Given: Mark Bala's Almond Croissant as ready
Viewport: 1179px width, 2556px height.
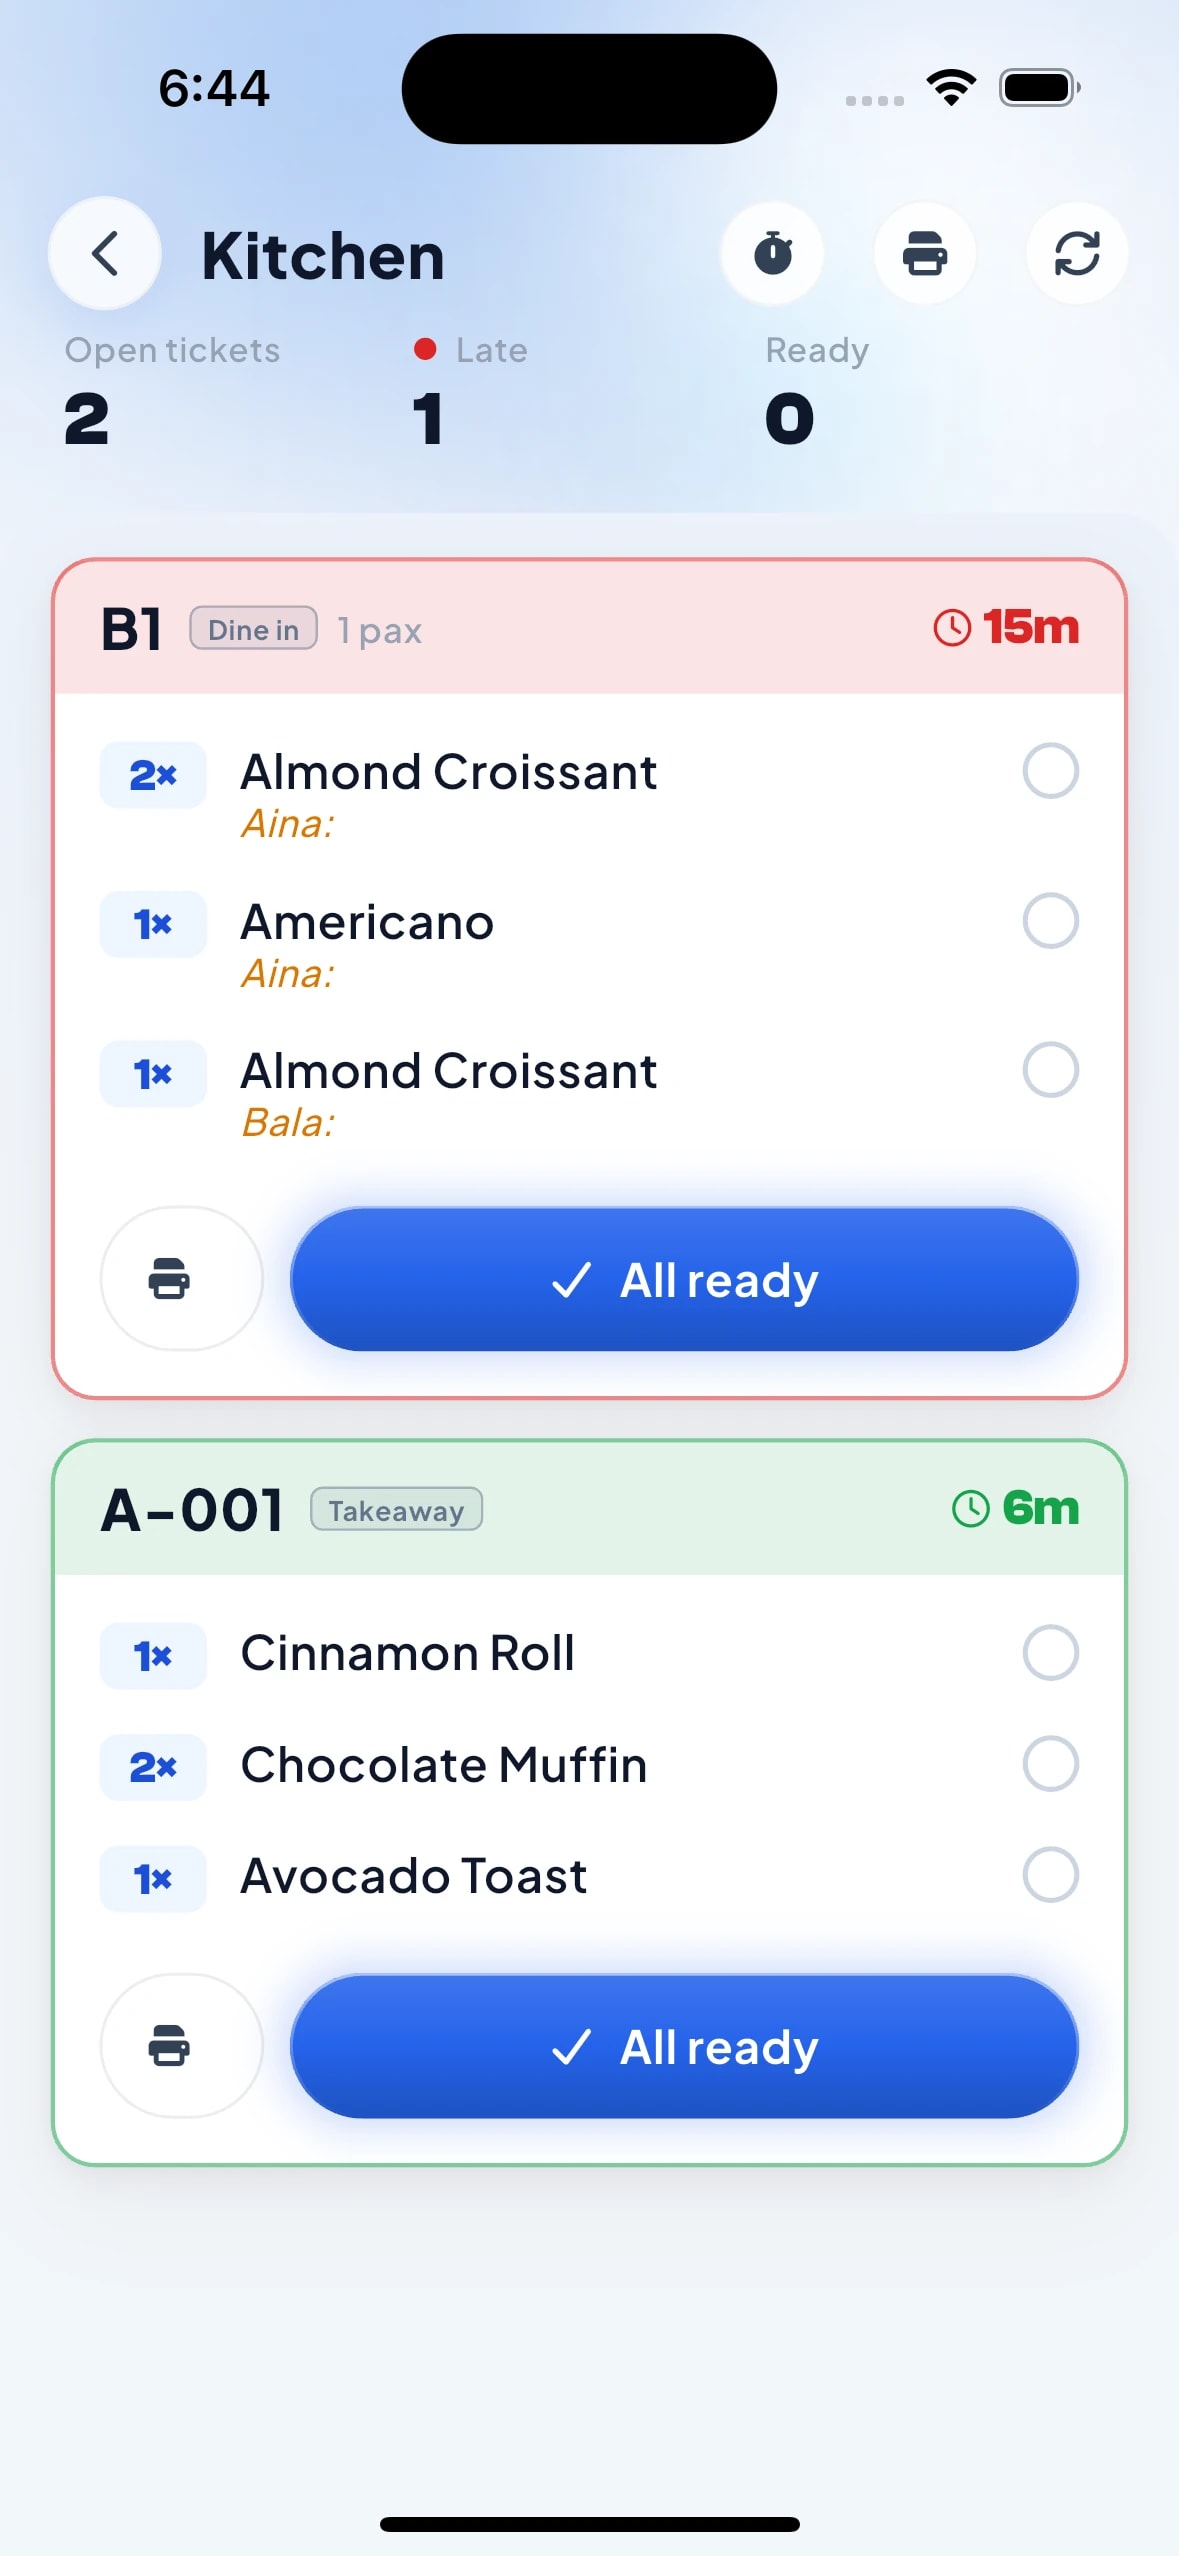Looking at the screenshot, I should pos(1050,1070).
